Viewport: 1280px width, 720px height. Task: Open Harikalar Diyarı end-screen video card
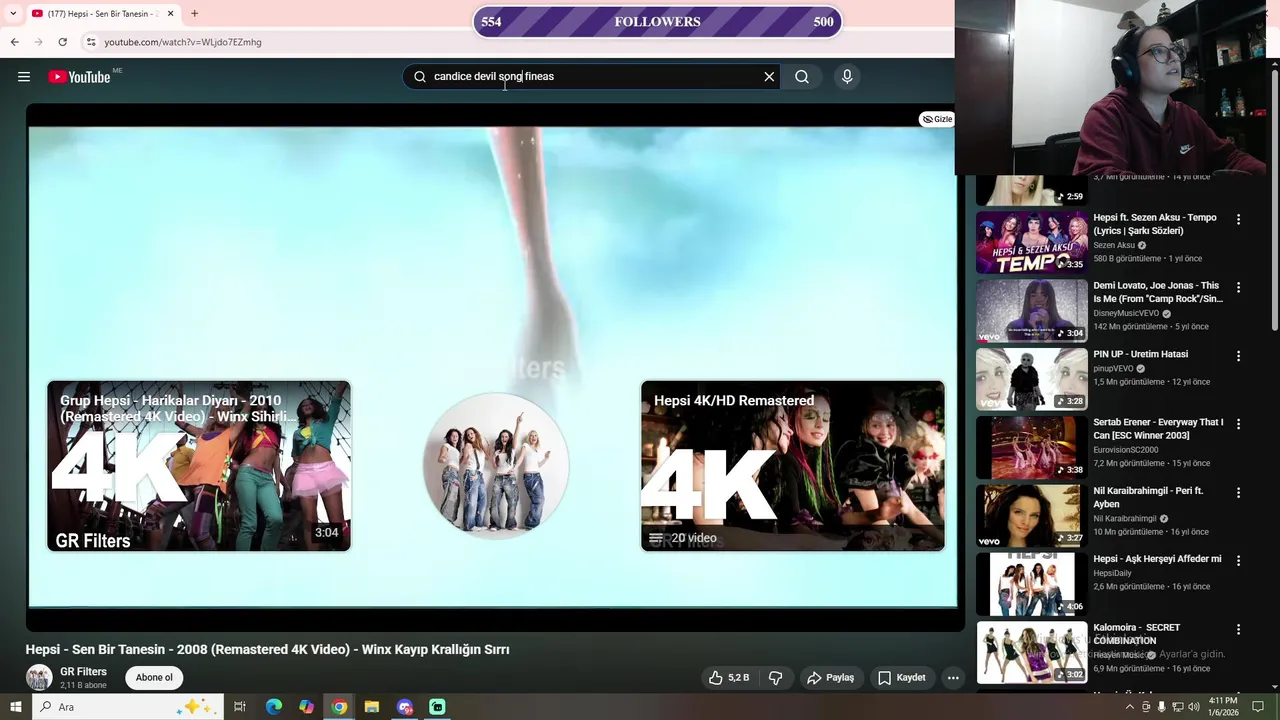tap(199, 466)
